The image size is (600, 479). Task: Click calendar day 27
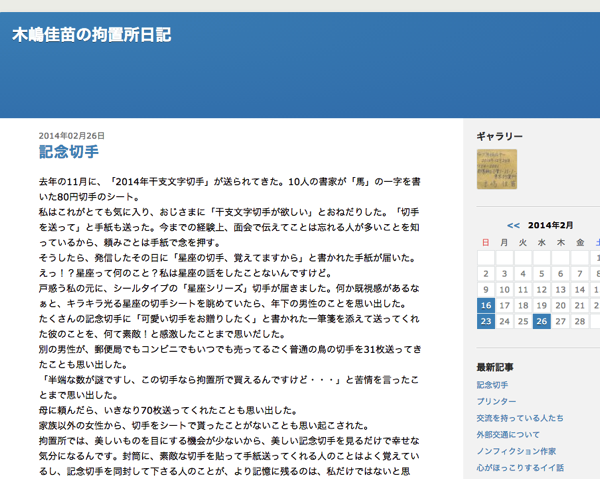[x=561, y=321]
